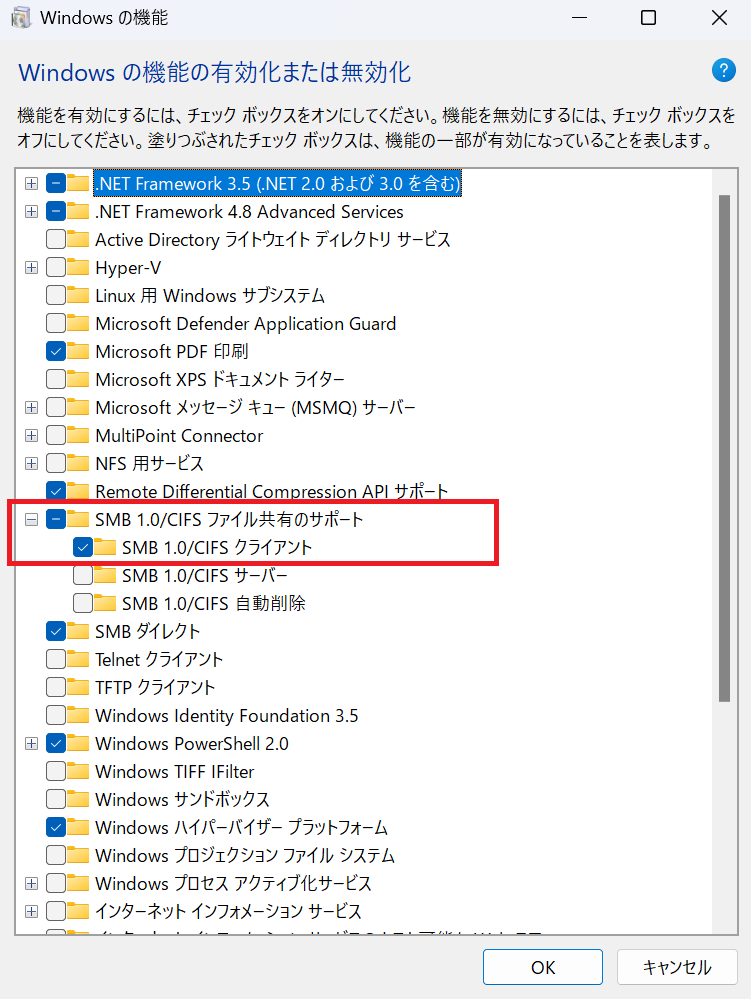Collapse SMB 1.0/CIFS ファイル共有のサポート node

(x=31, y=519)
